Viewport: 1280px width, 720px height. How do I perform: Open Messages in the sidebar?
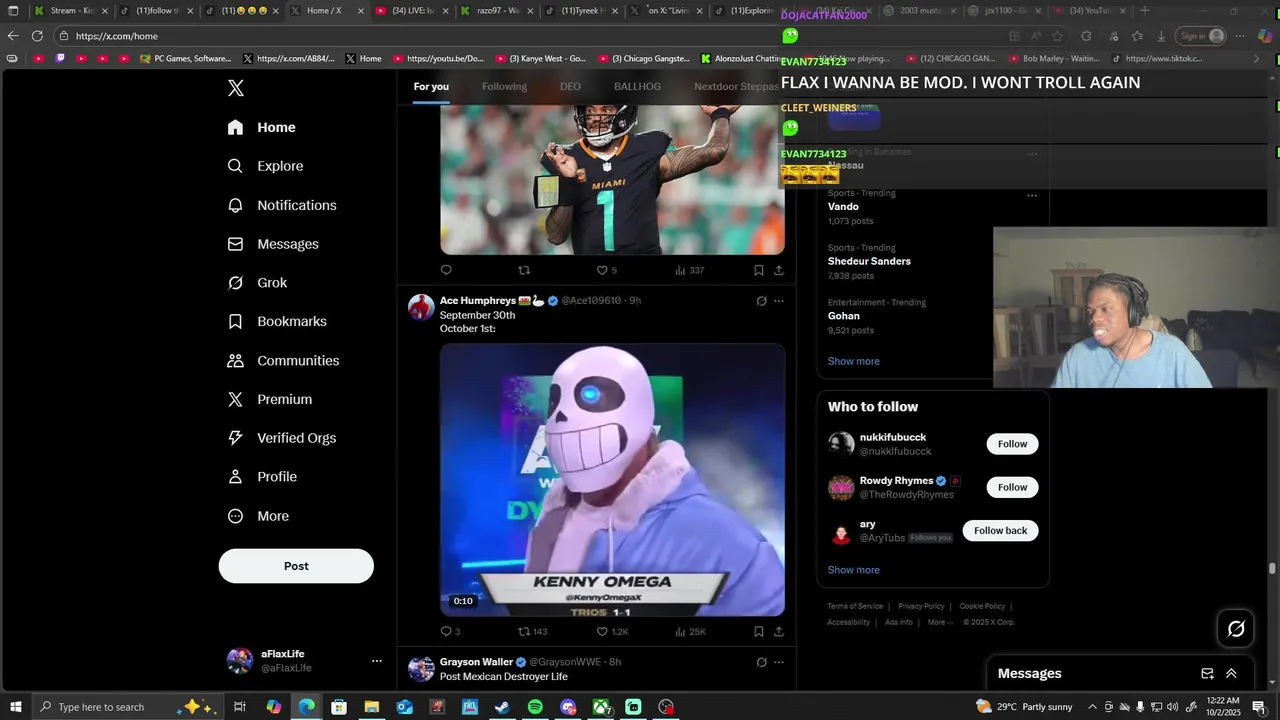tap(273, 244)
